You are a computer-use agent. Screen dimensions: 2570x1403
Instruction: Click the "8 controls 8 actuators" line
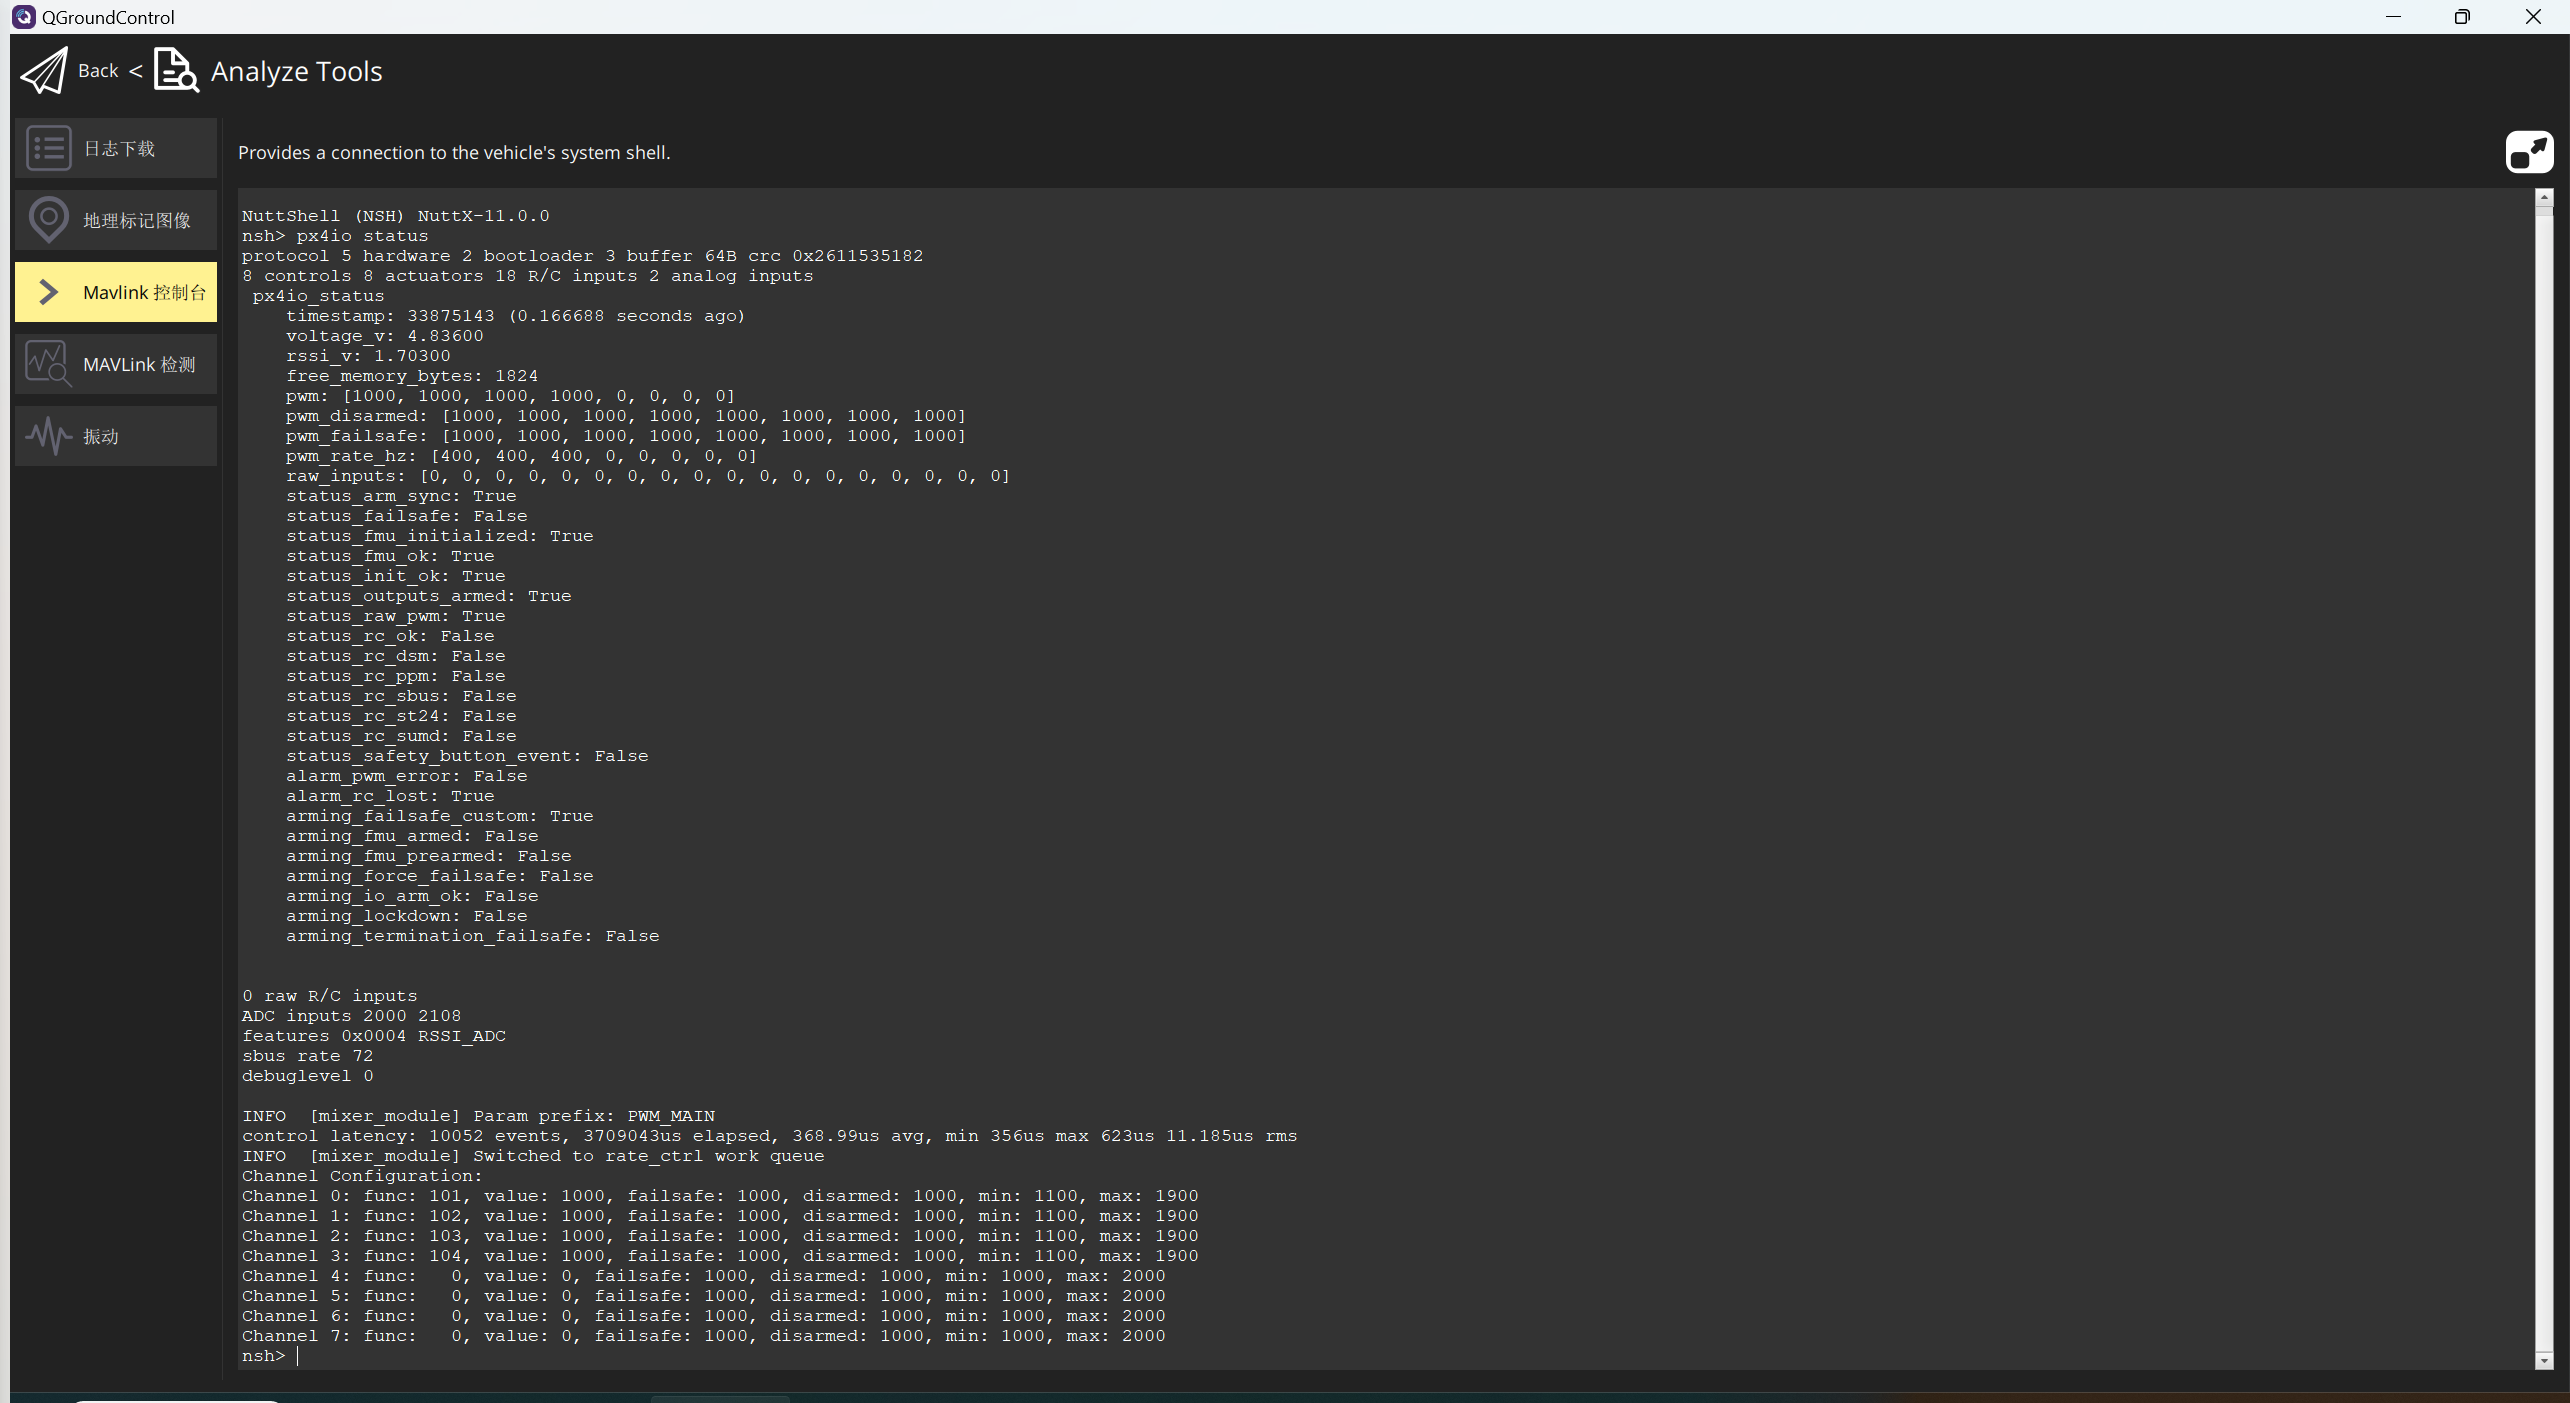tap(528, 276)
